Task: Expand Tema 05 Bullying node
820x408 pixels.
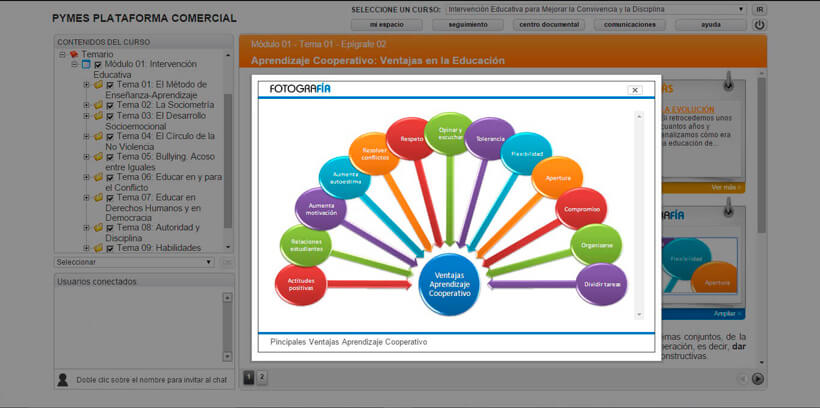Action: pos(86,156)
